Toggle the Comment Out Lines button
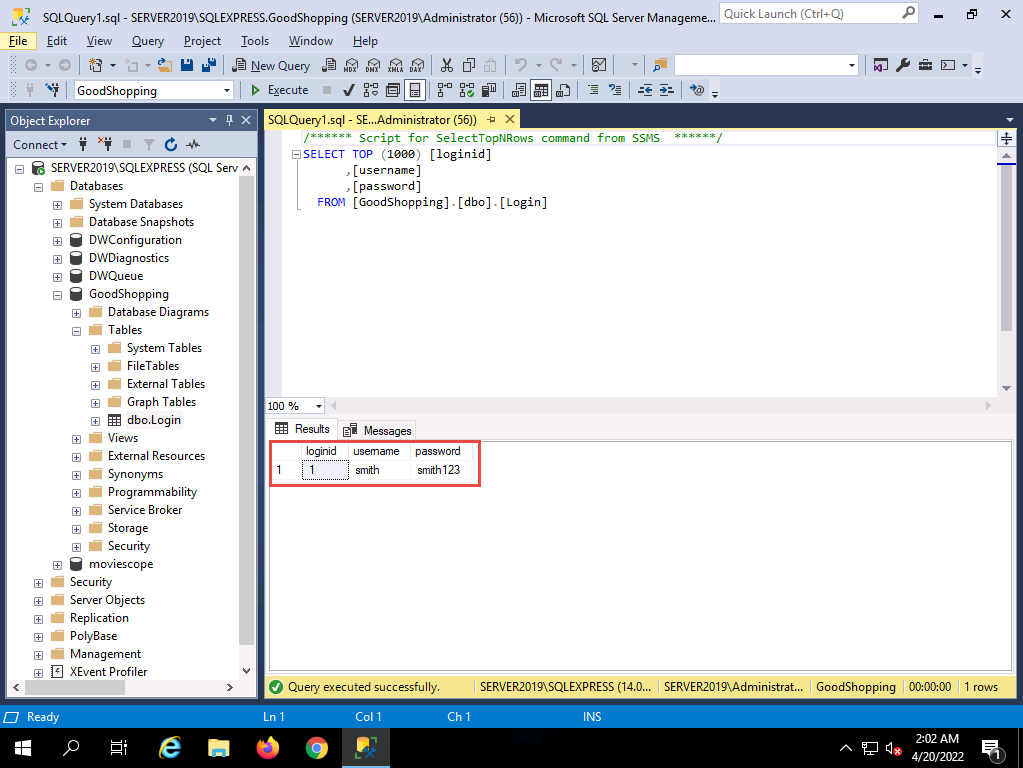Screen dimensions: 1023x768 point(593,90)
